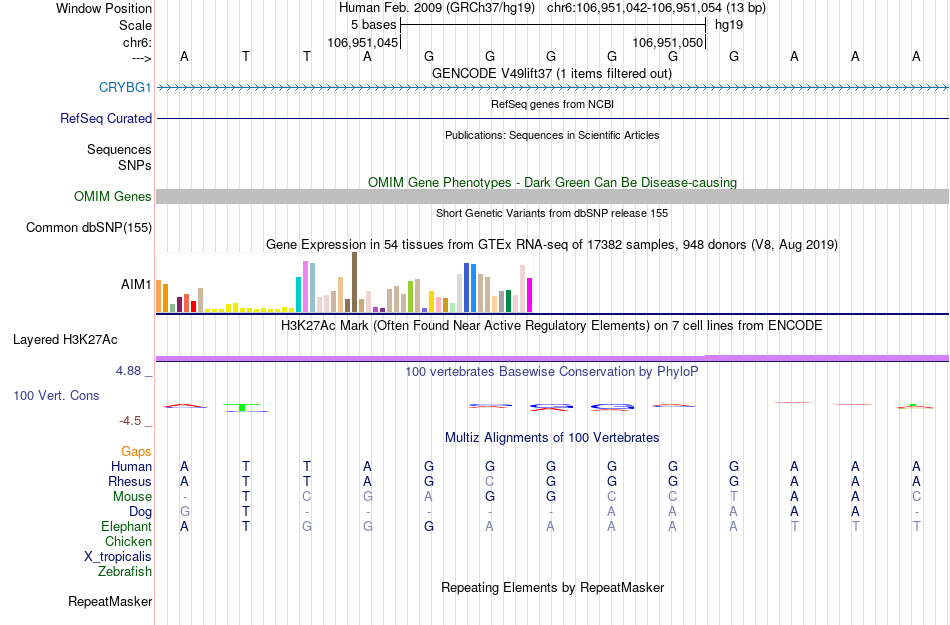Click the Window Position label

tap(104, 8)
